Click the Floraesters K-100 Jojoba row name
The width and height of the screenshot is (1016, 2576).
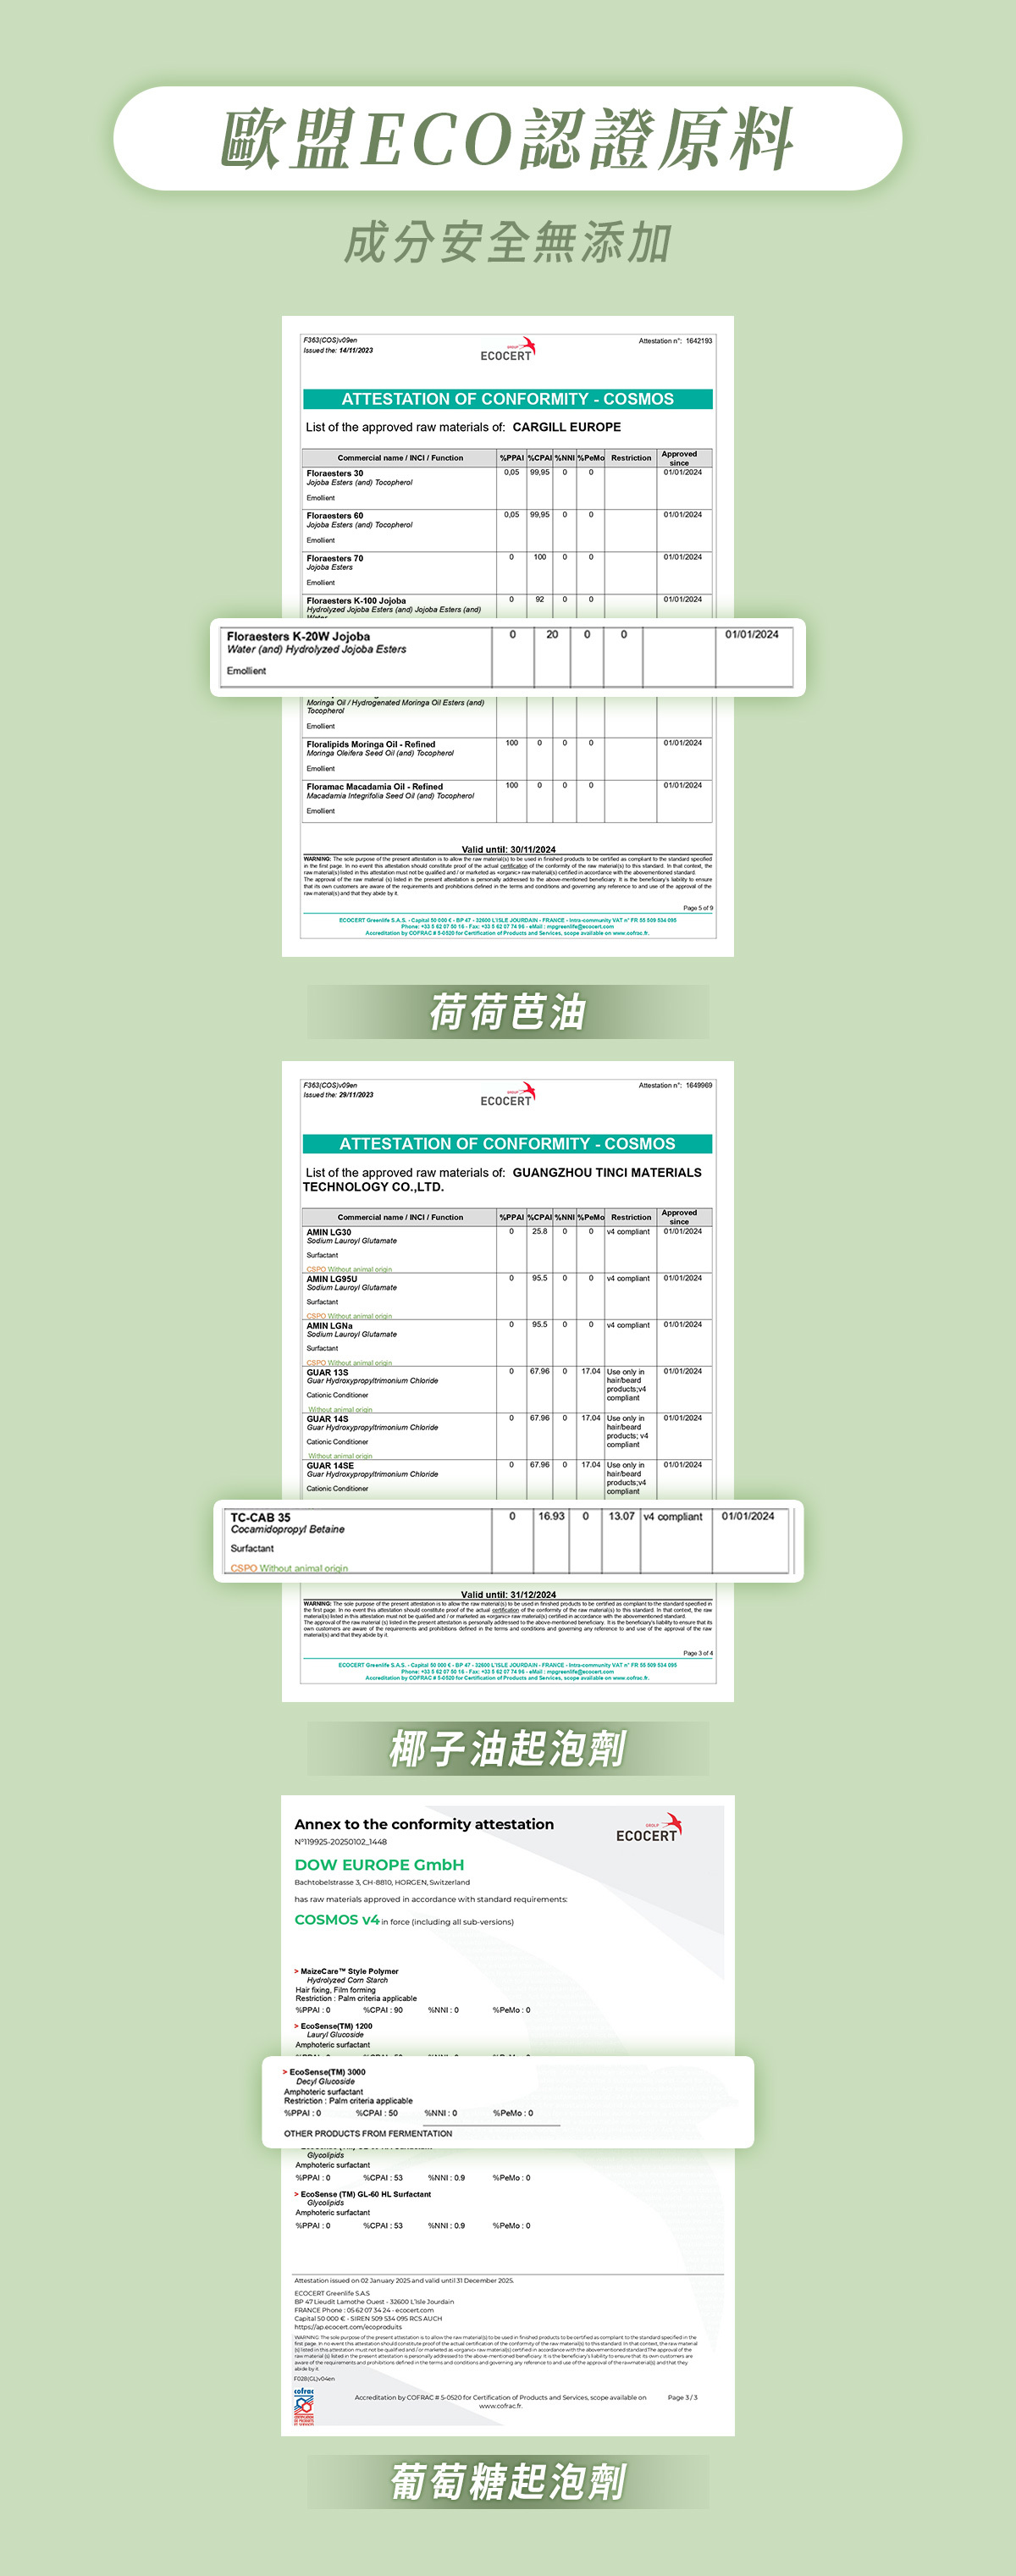356,601
